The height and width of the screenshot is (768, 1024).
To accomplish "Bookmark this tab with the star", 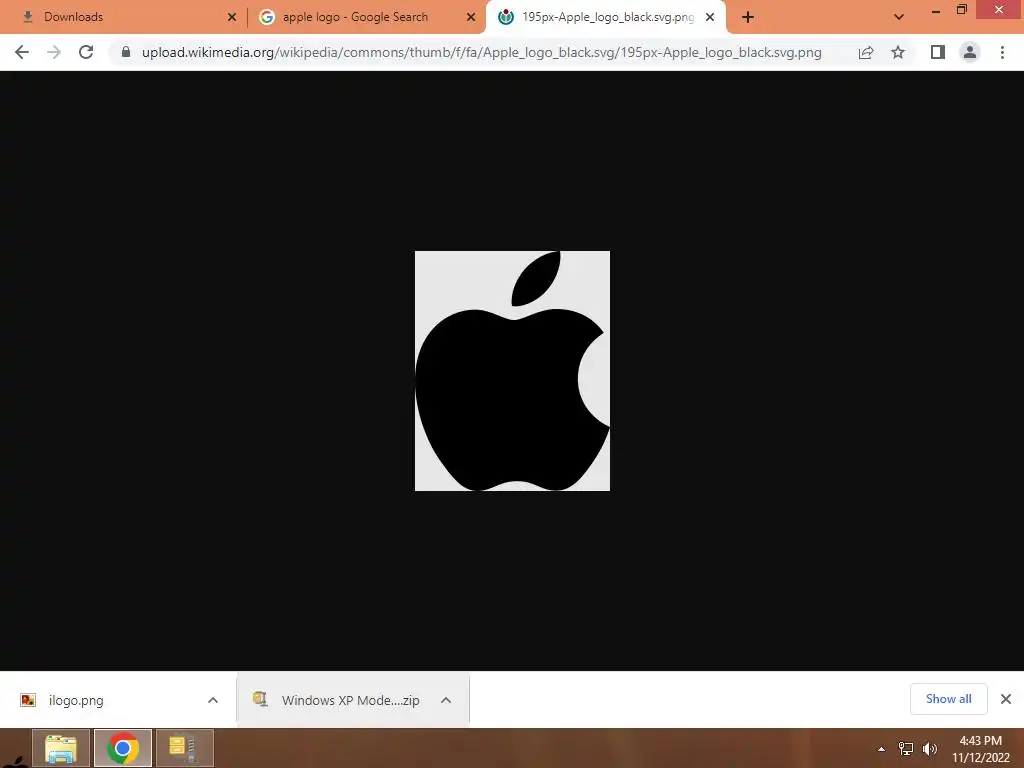I will pos(898,52).
